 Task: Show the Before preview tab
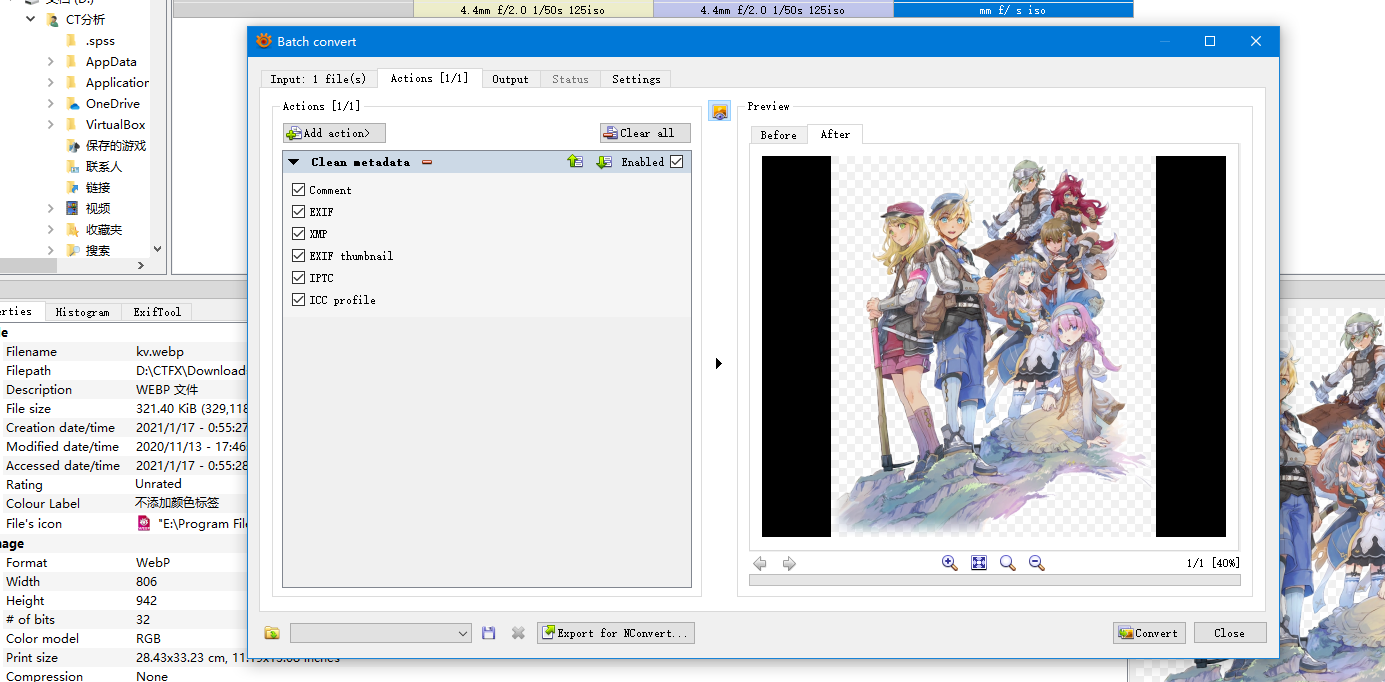(778, 135)
